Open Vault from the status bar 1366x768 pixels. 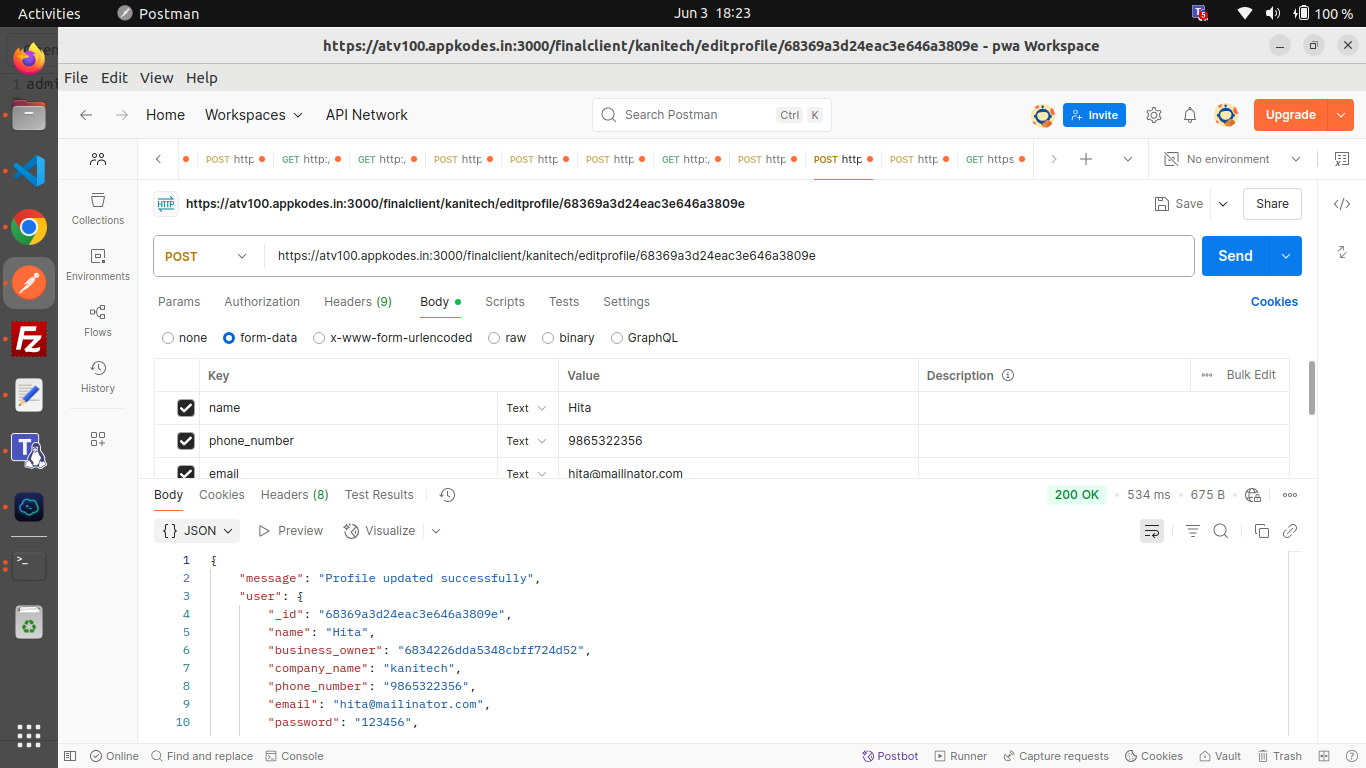[1220, 756]
